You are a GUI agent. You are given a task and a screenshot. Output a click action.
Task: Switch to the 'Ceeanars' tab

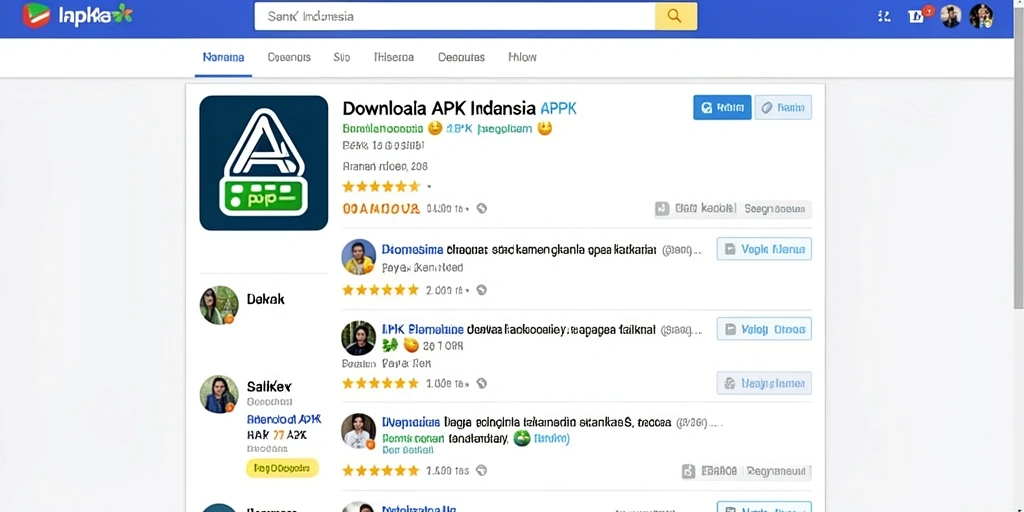[289, 57]
